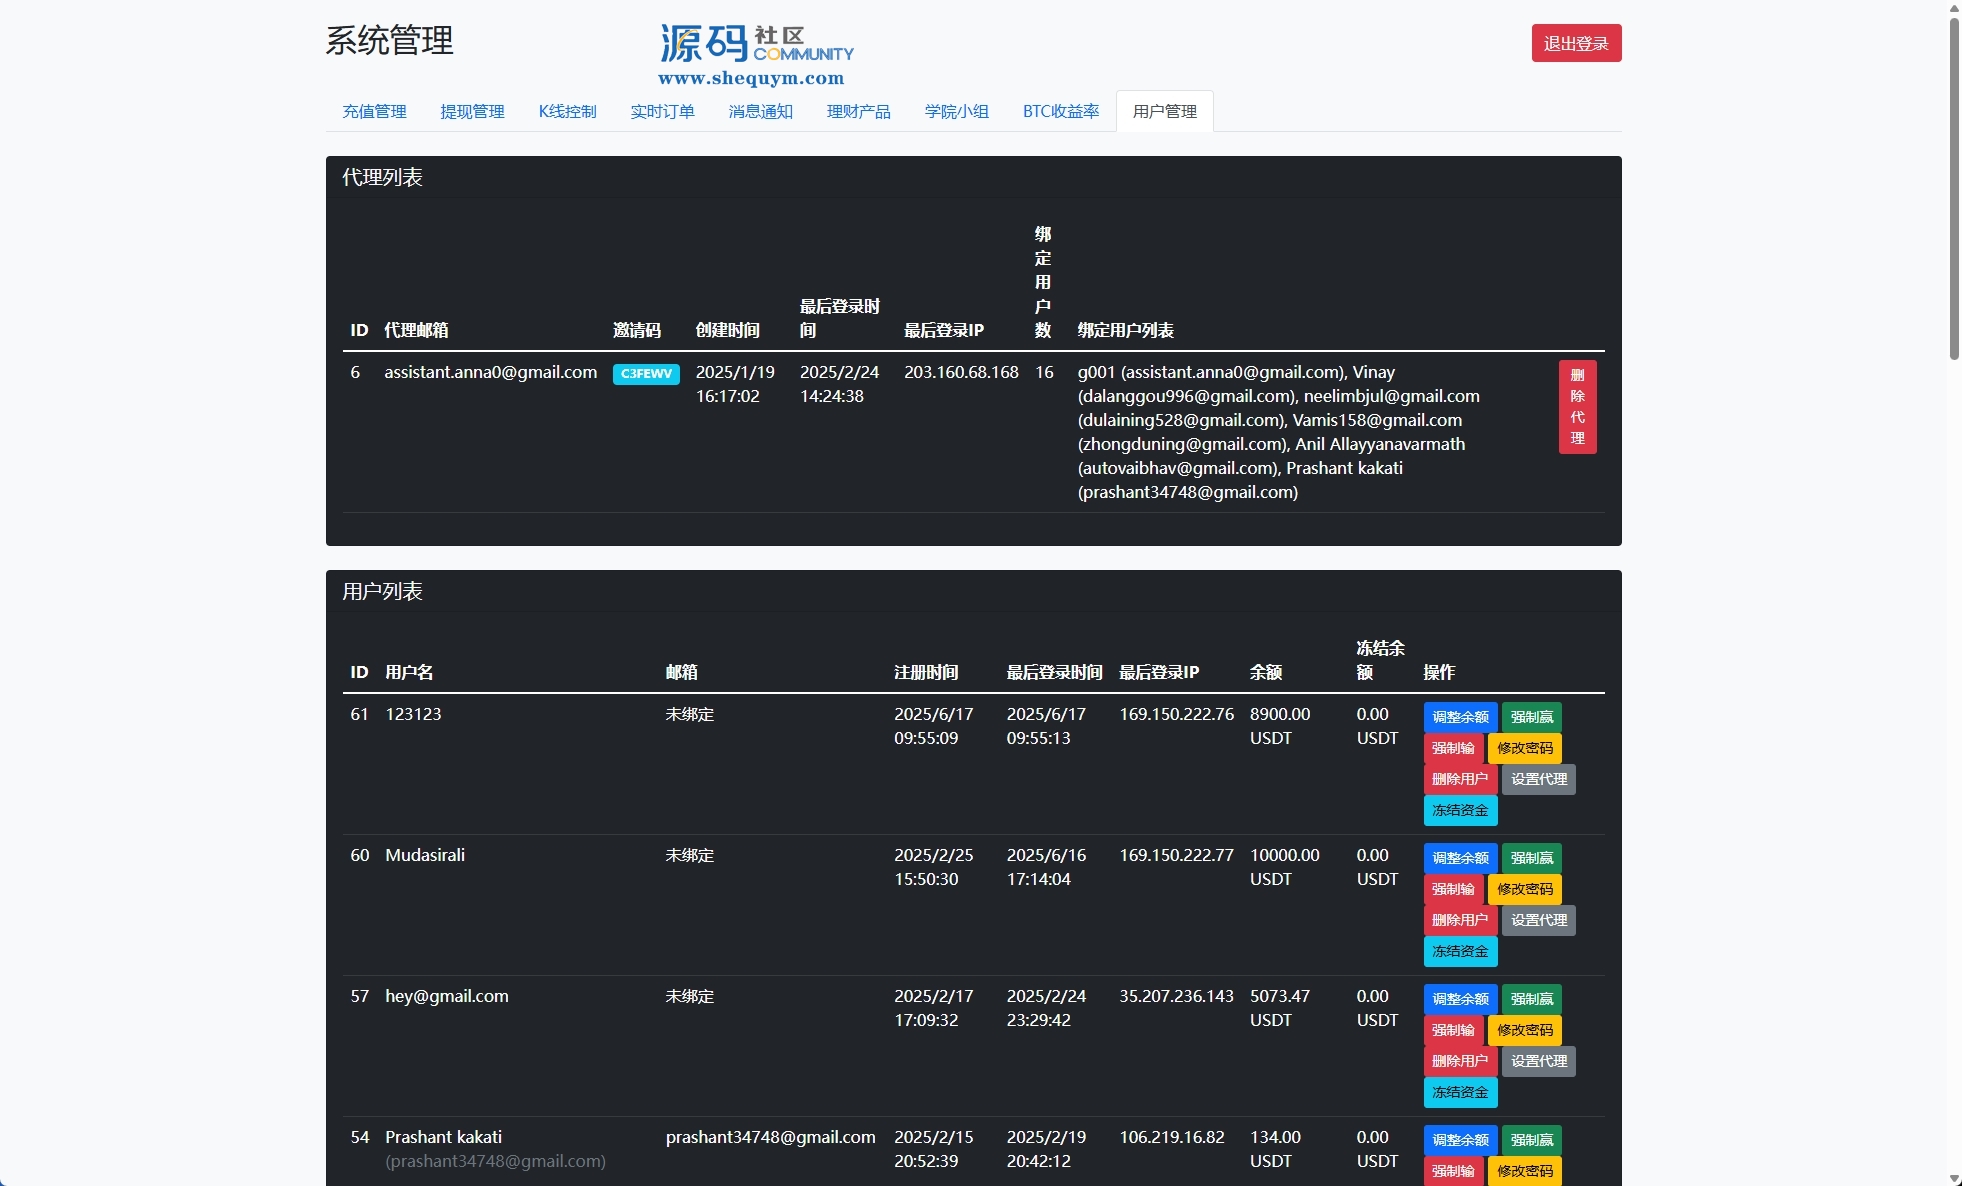Go to the 实时订单 tab
This screenshot has height=1186, width=1962.
point(662,111)
